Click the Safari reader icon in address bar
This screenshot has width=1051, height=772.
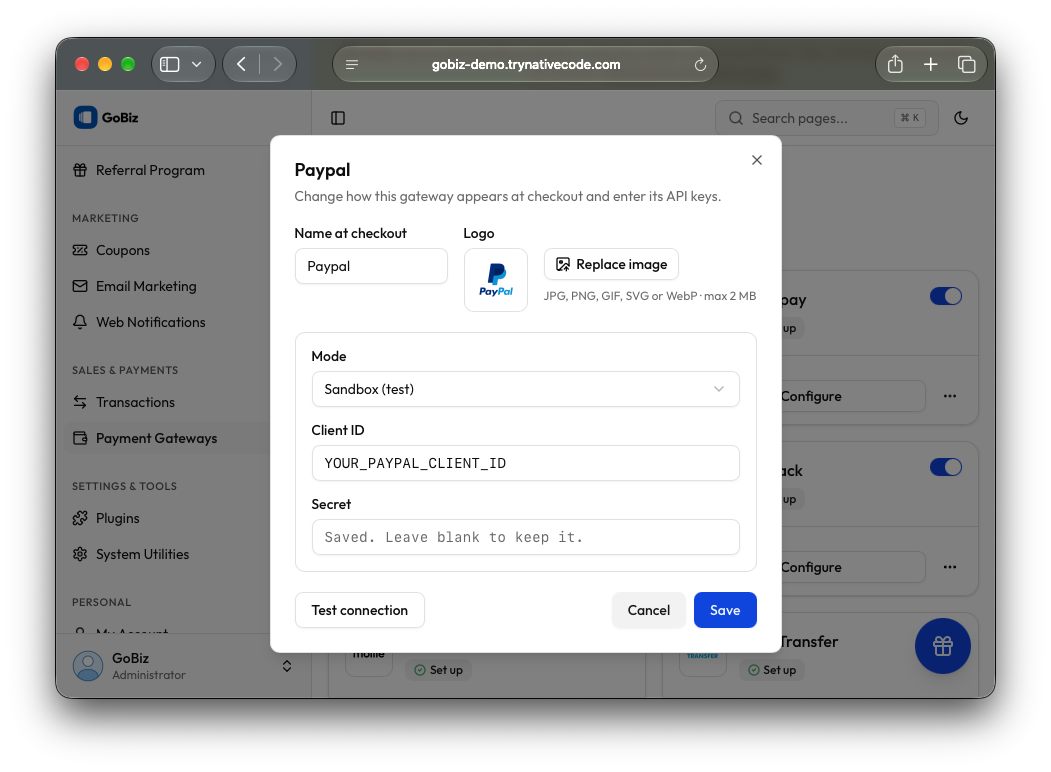click(352, 64)
